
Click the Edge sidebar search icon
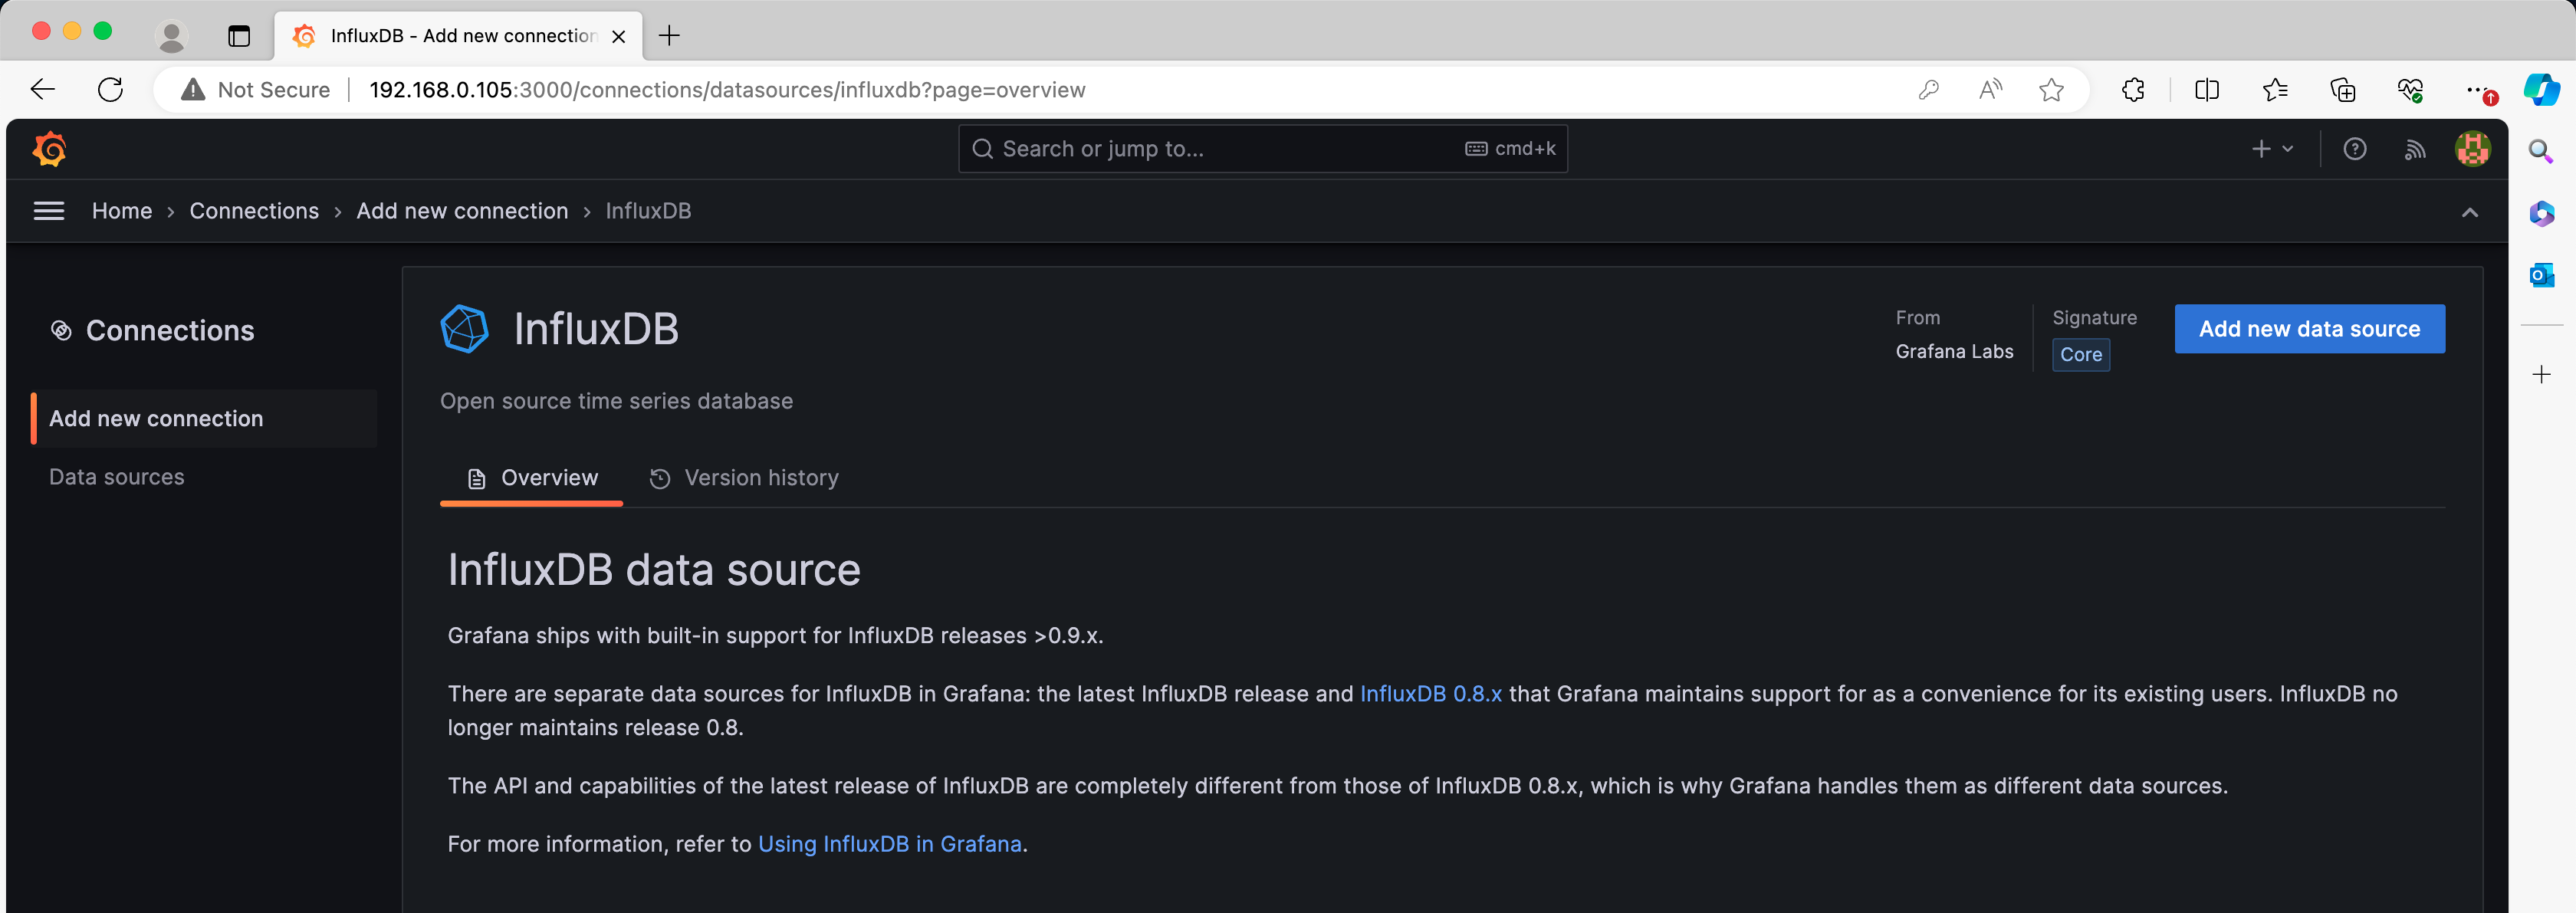(2541, 152)
